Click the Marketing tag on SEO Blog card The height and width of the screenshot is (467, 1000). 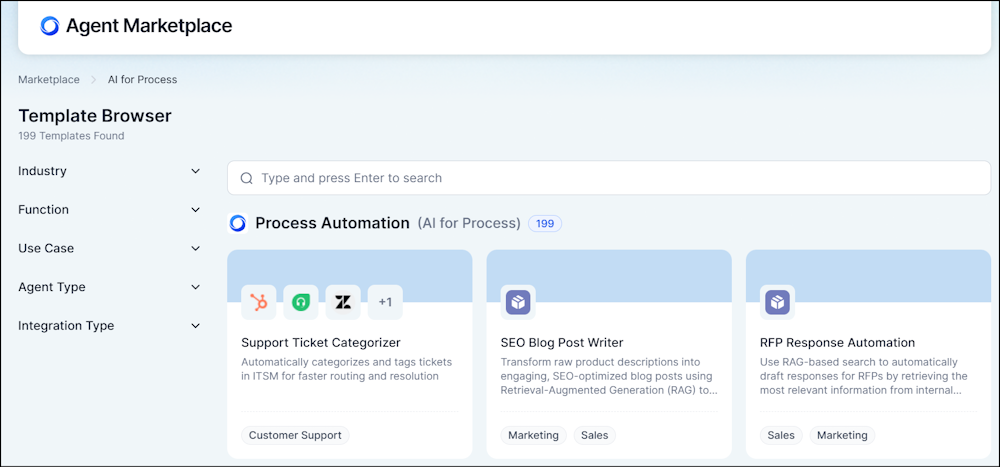coord(533,435)
